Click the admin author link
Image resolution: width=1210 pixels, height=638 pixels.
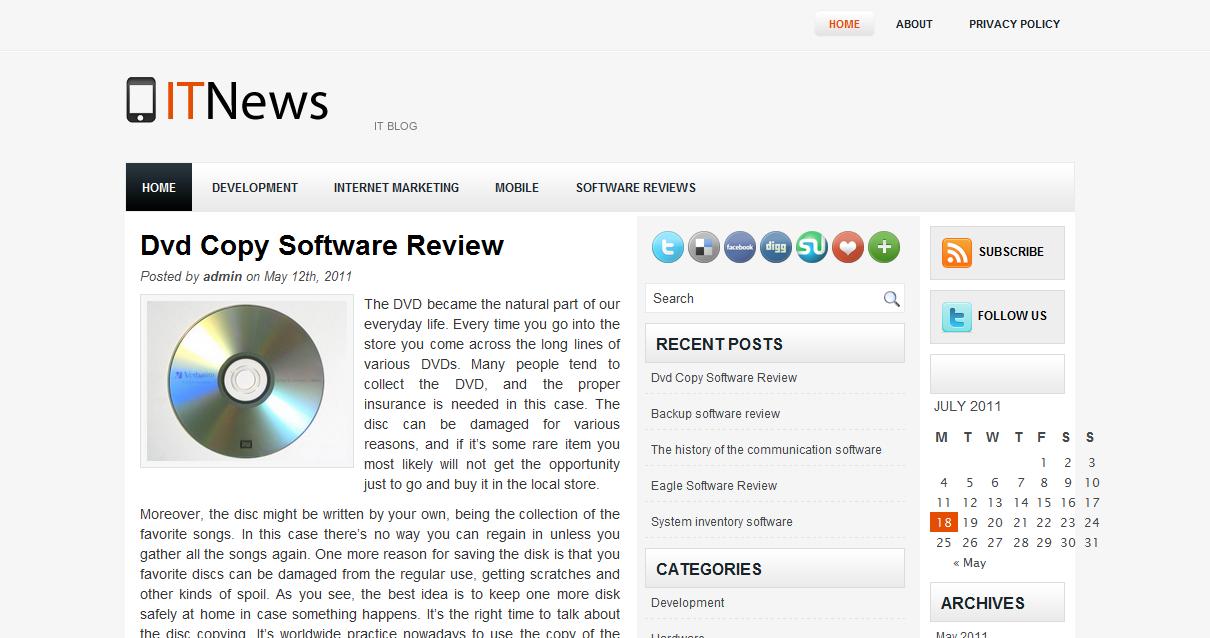click(x=222, y=277)
